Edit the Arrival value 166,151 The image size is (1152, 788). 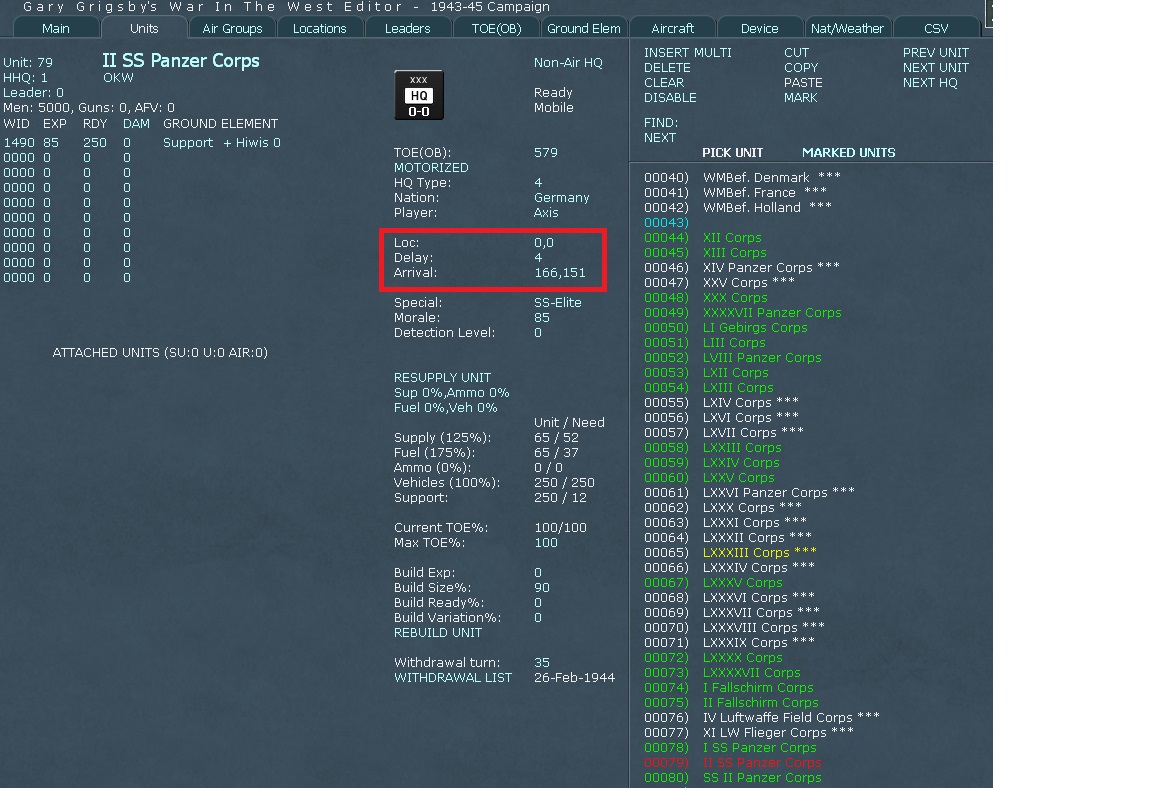click(560, 273)
